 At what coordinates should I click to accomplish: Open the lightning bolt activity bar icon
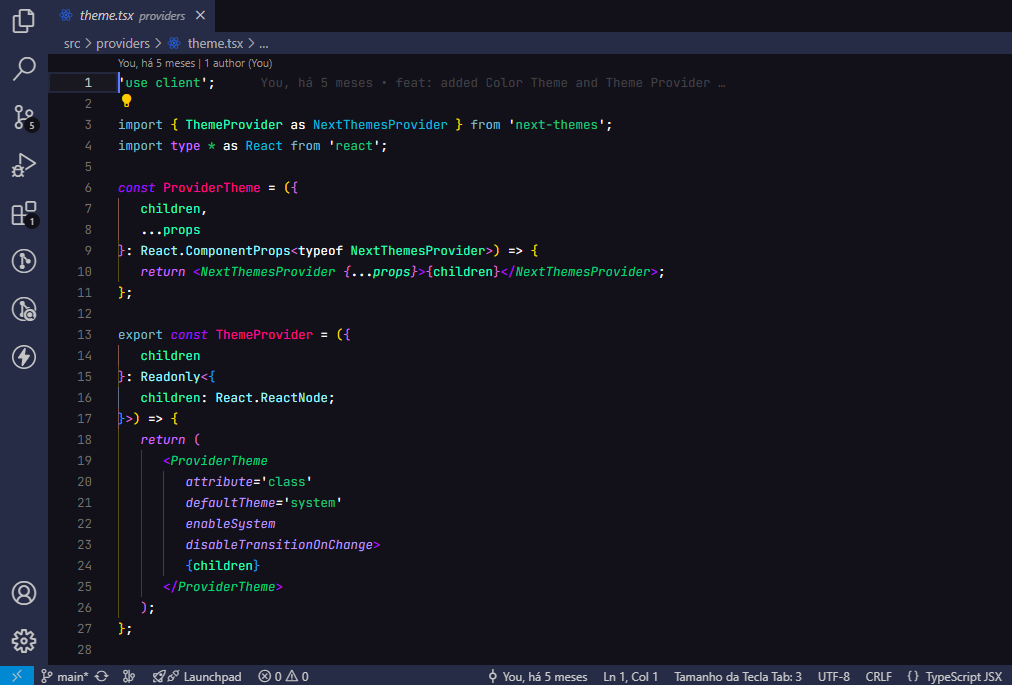point(24,356)
